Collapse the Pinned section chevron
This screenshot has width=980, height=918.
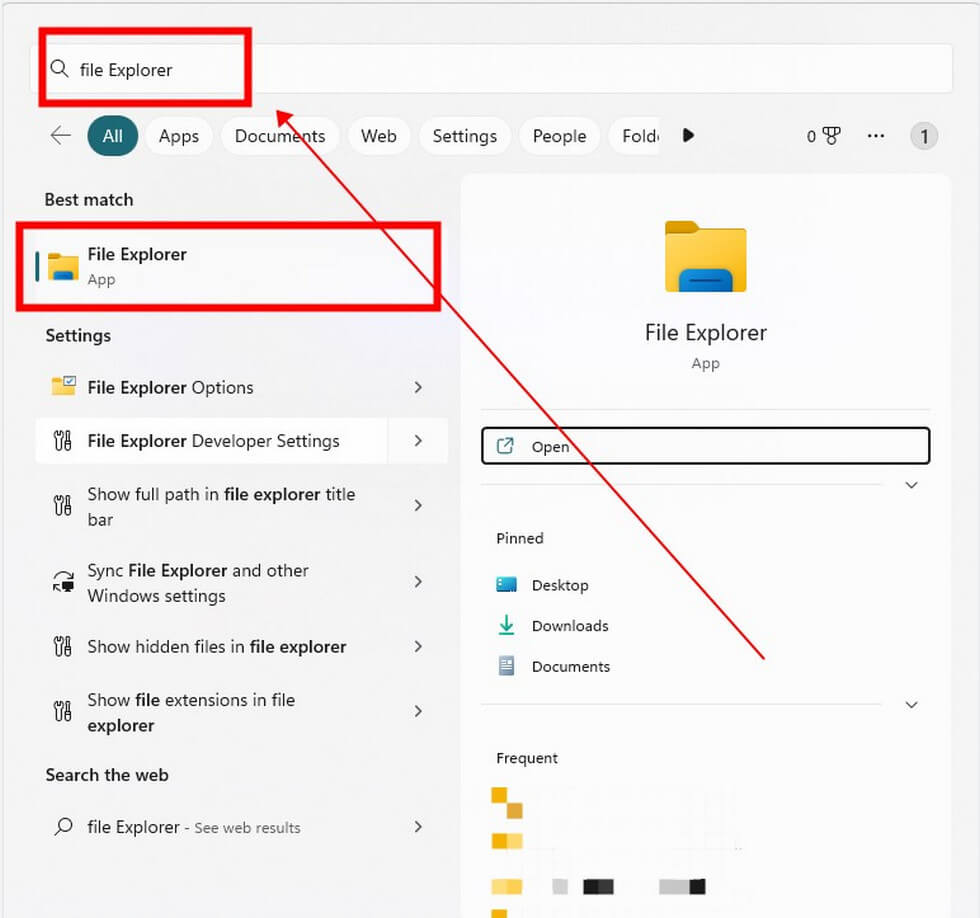[911, 705]
